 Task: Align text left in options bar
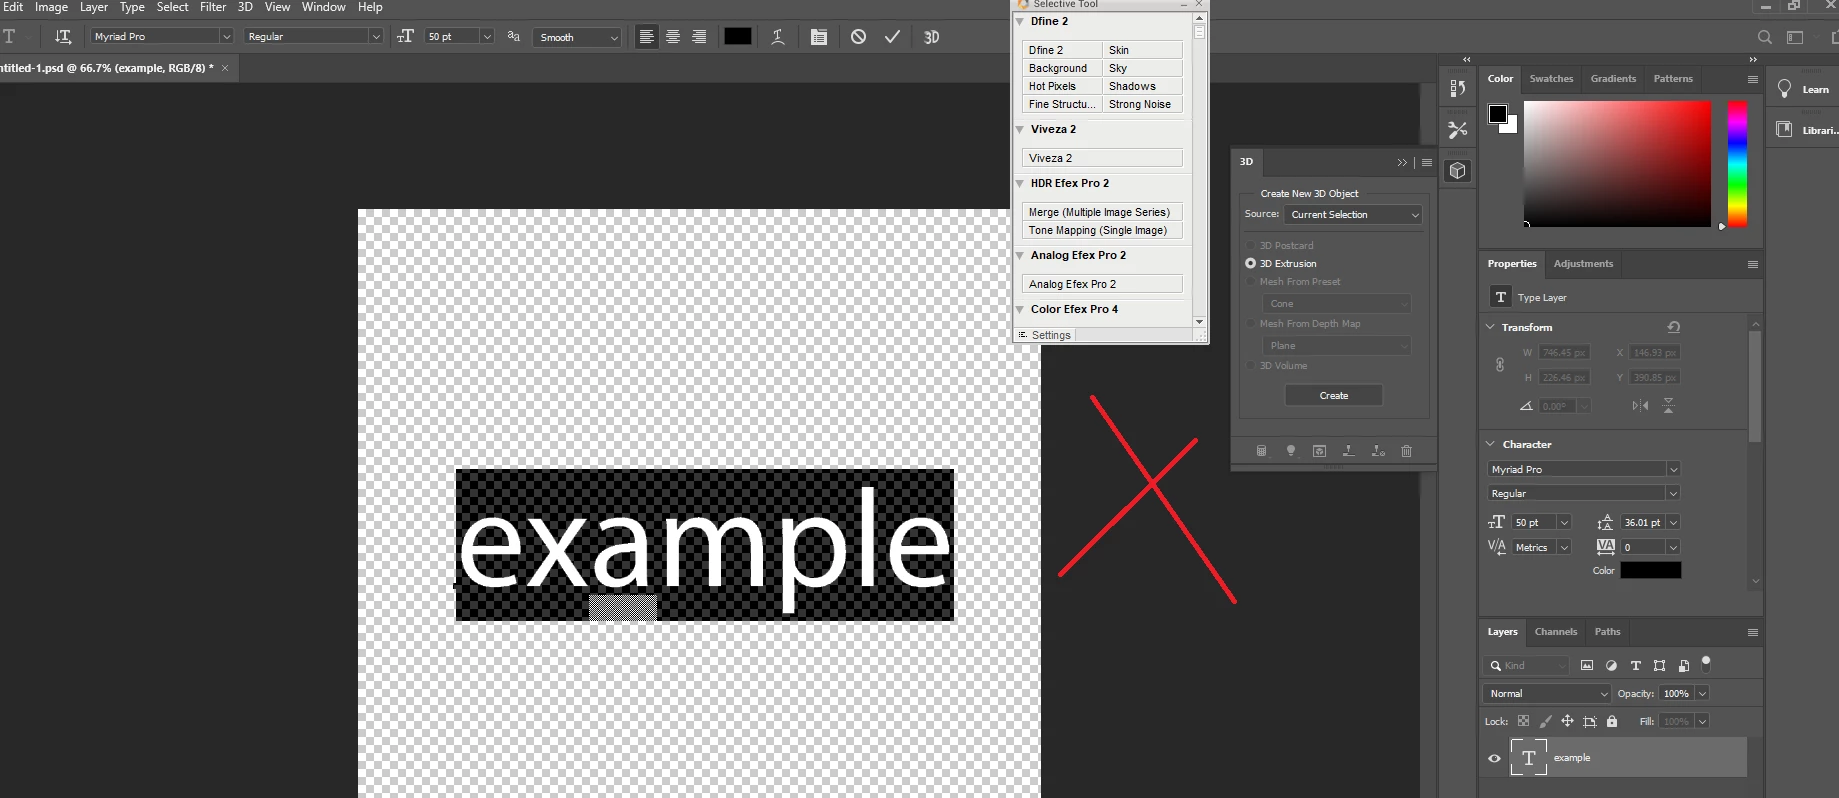tap(647, 37)
